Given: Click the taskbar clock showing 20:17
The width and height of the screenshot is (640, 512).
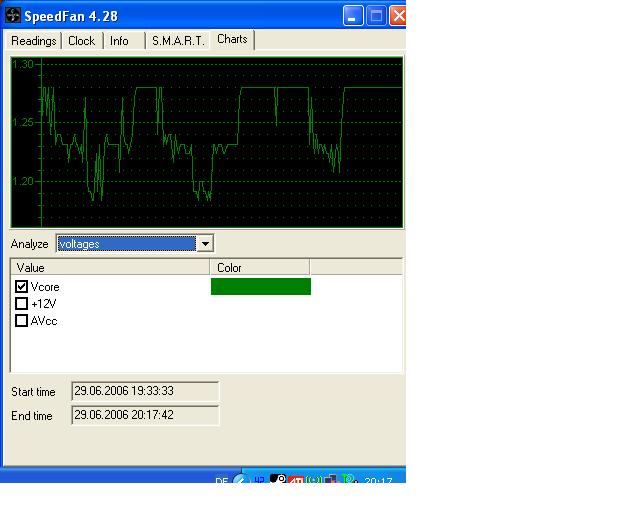Looking at the screenshot, I should click(x=378, y=481).
